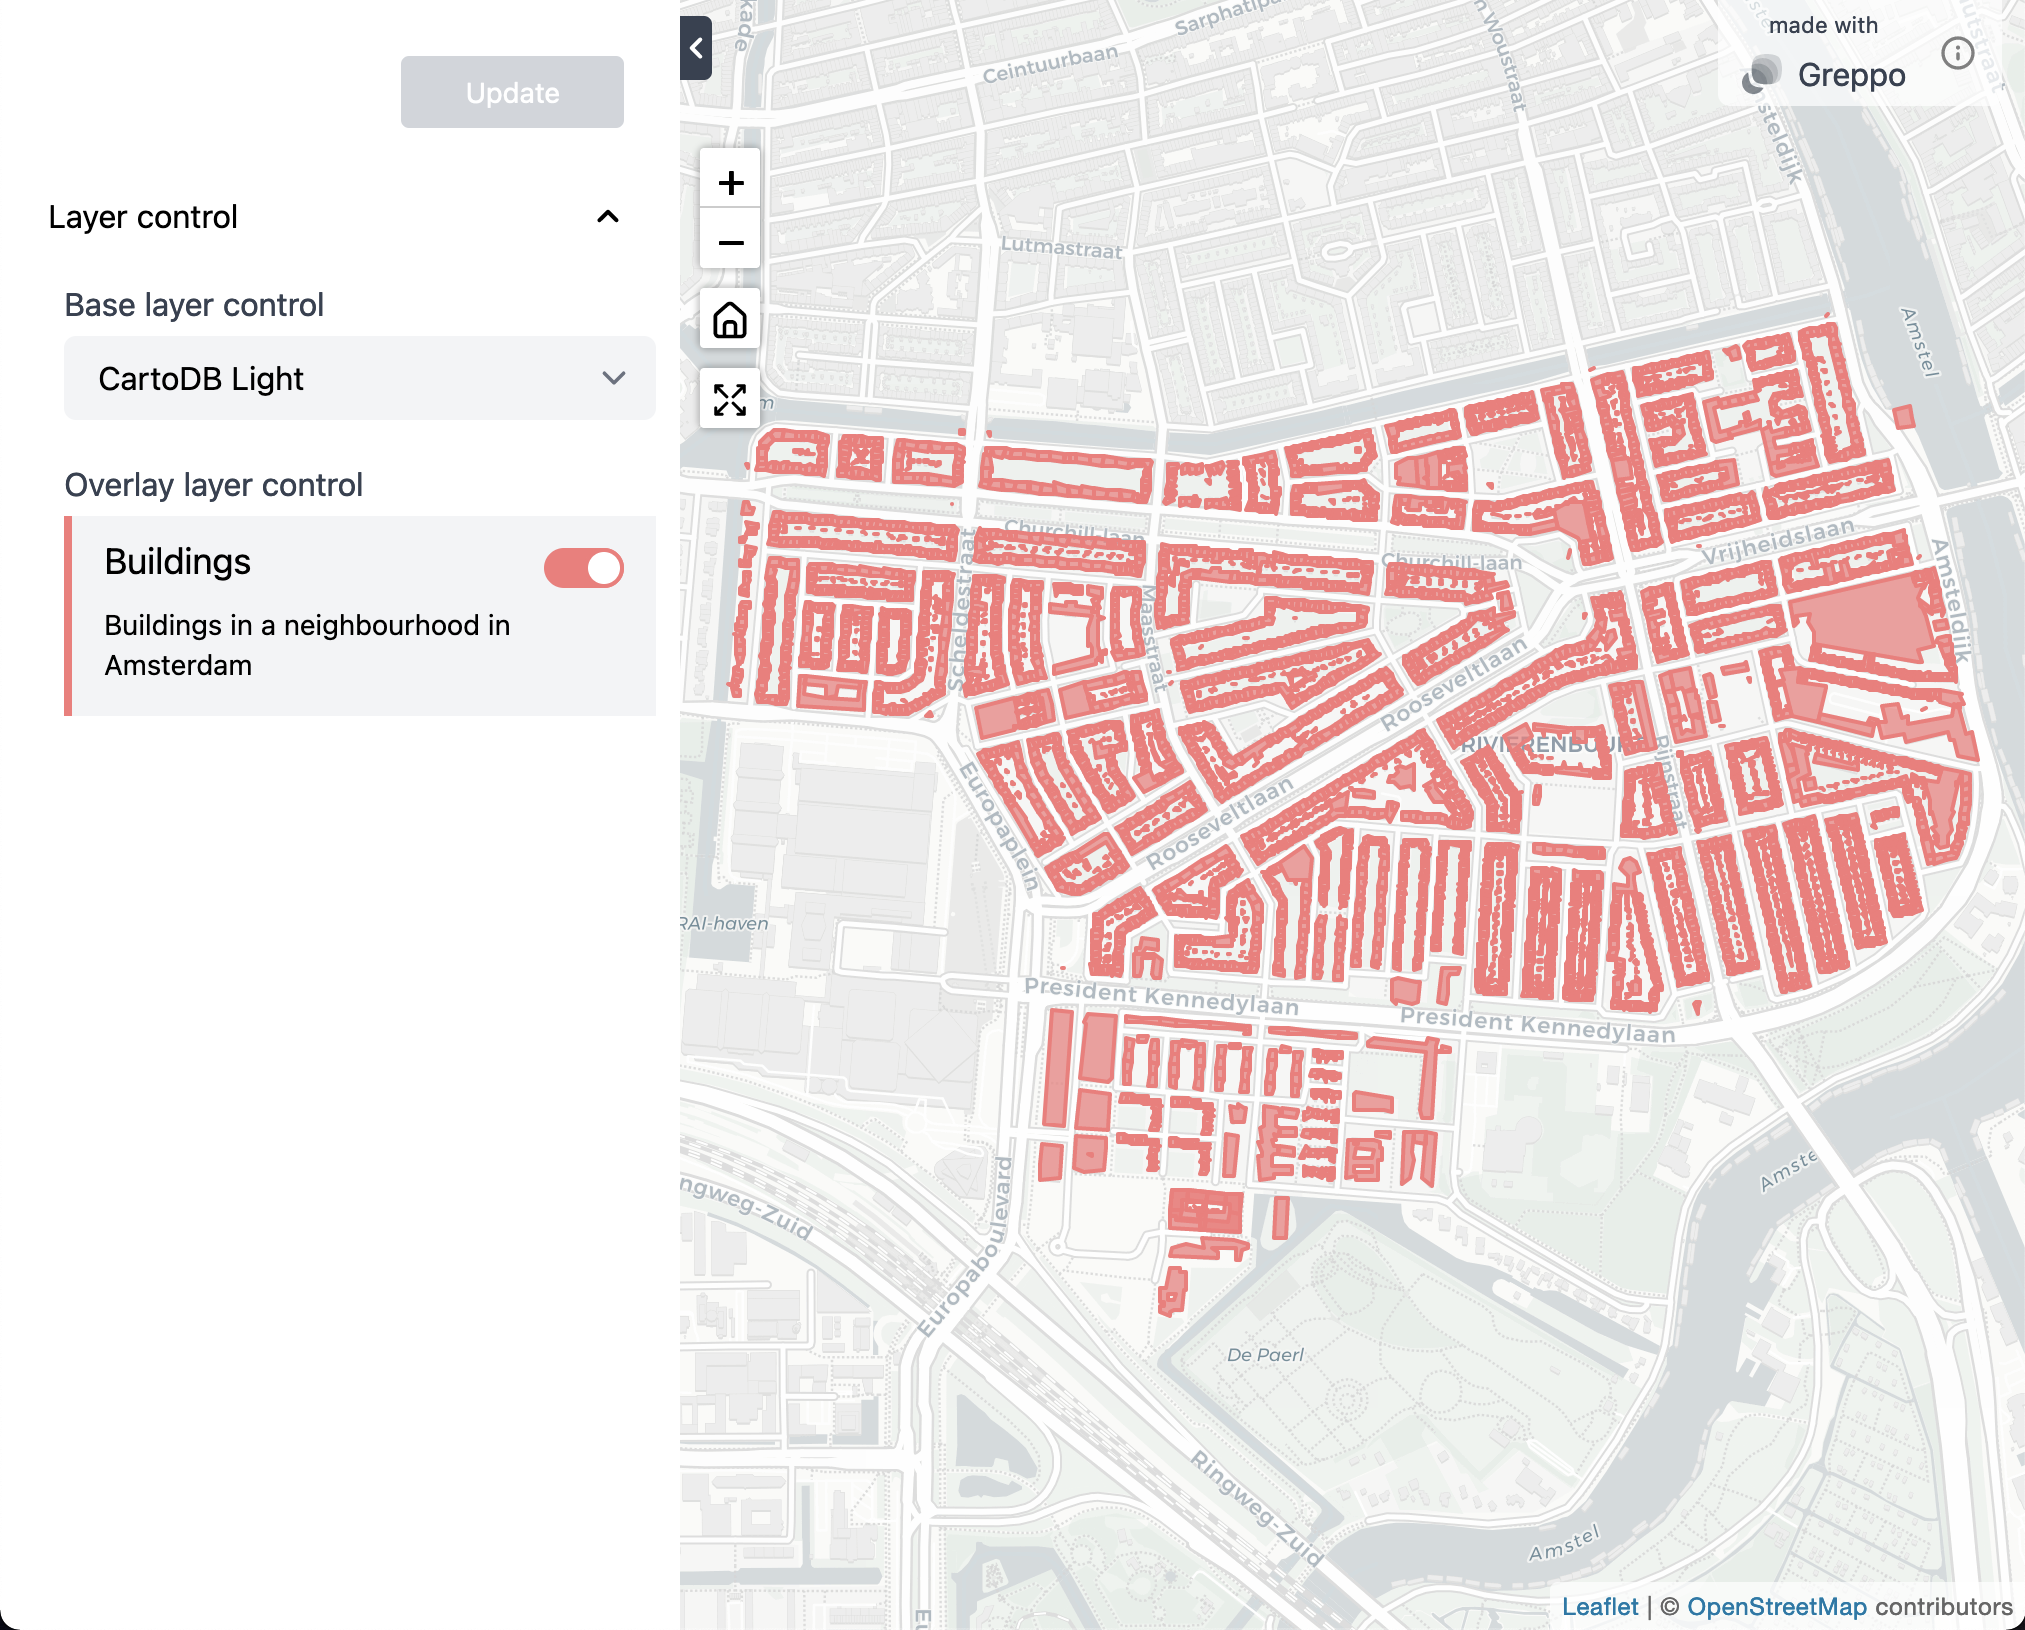Screen dimensions: 2025x1630
Task: Select the Buildings layer card title
Action: [178, 562]
